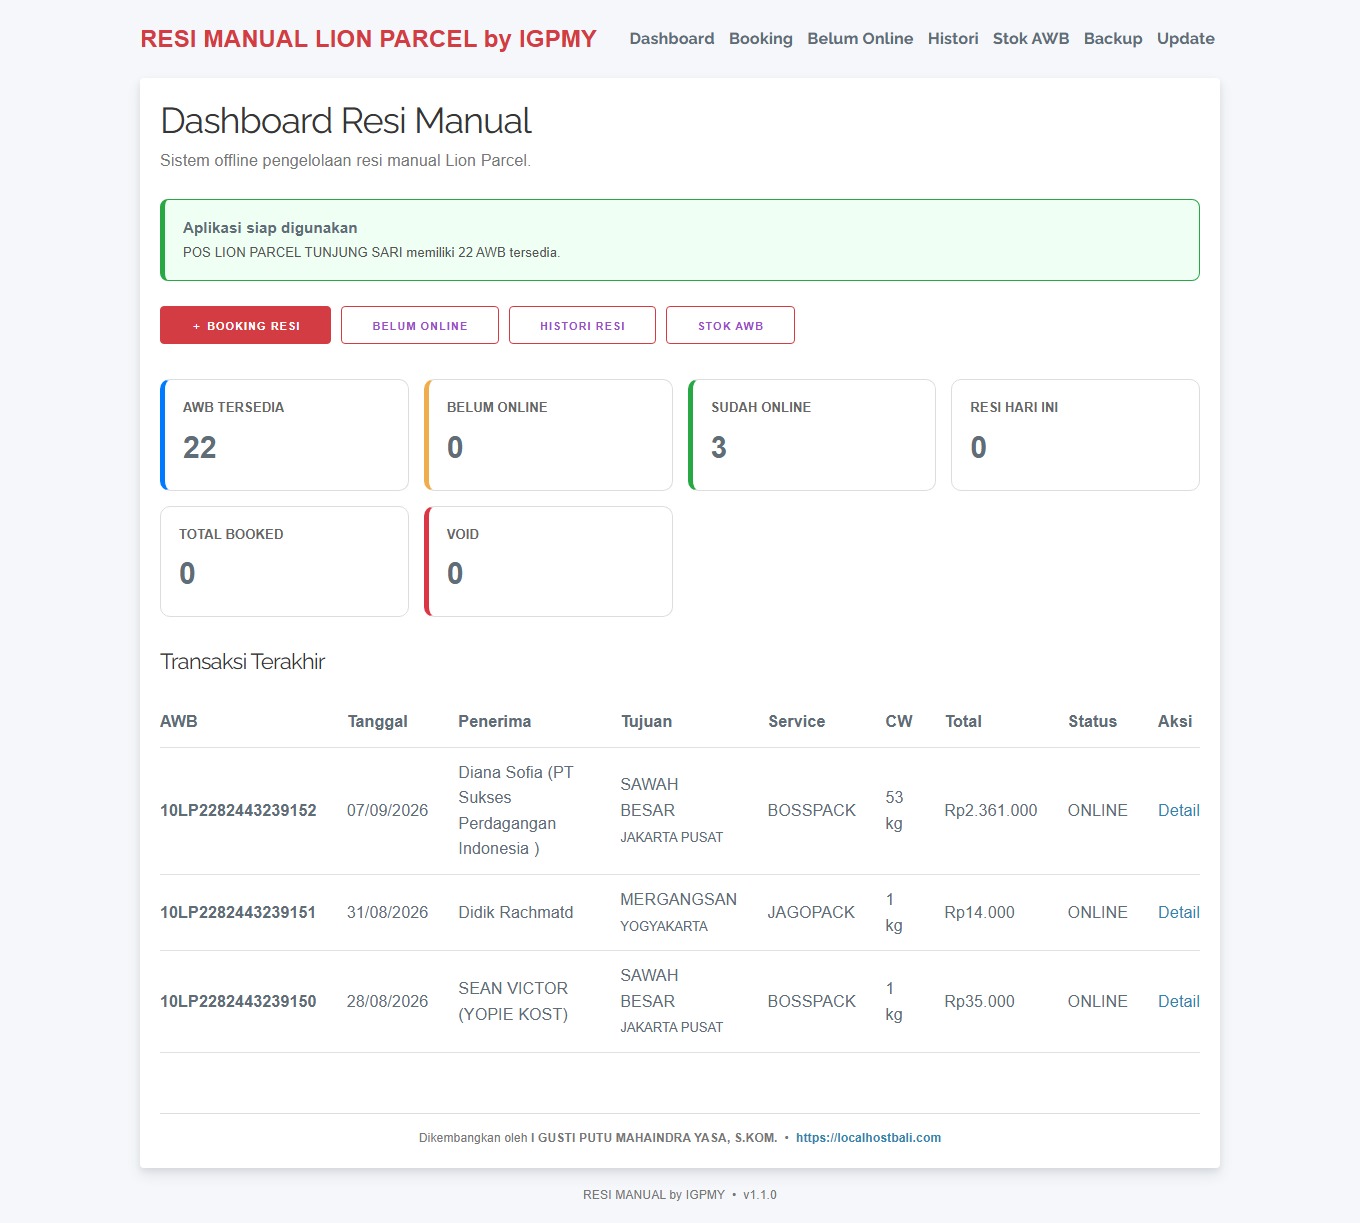Click the red + BOOKING RESI button
1360x1223 pixels.
245,325
